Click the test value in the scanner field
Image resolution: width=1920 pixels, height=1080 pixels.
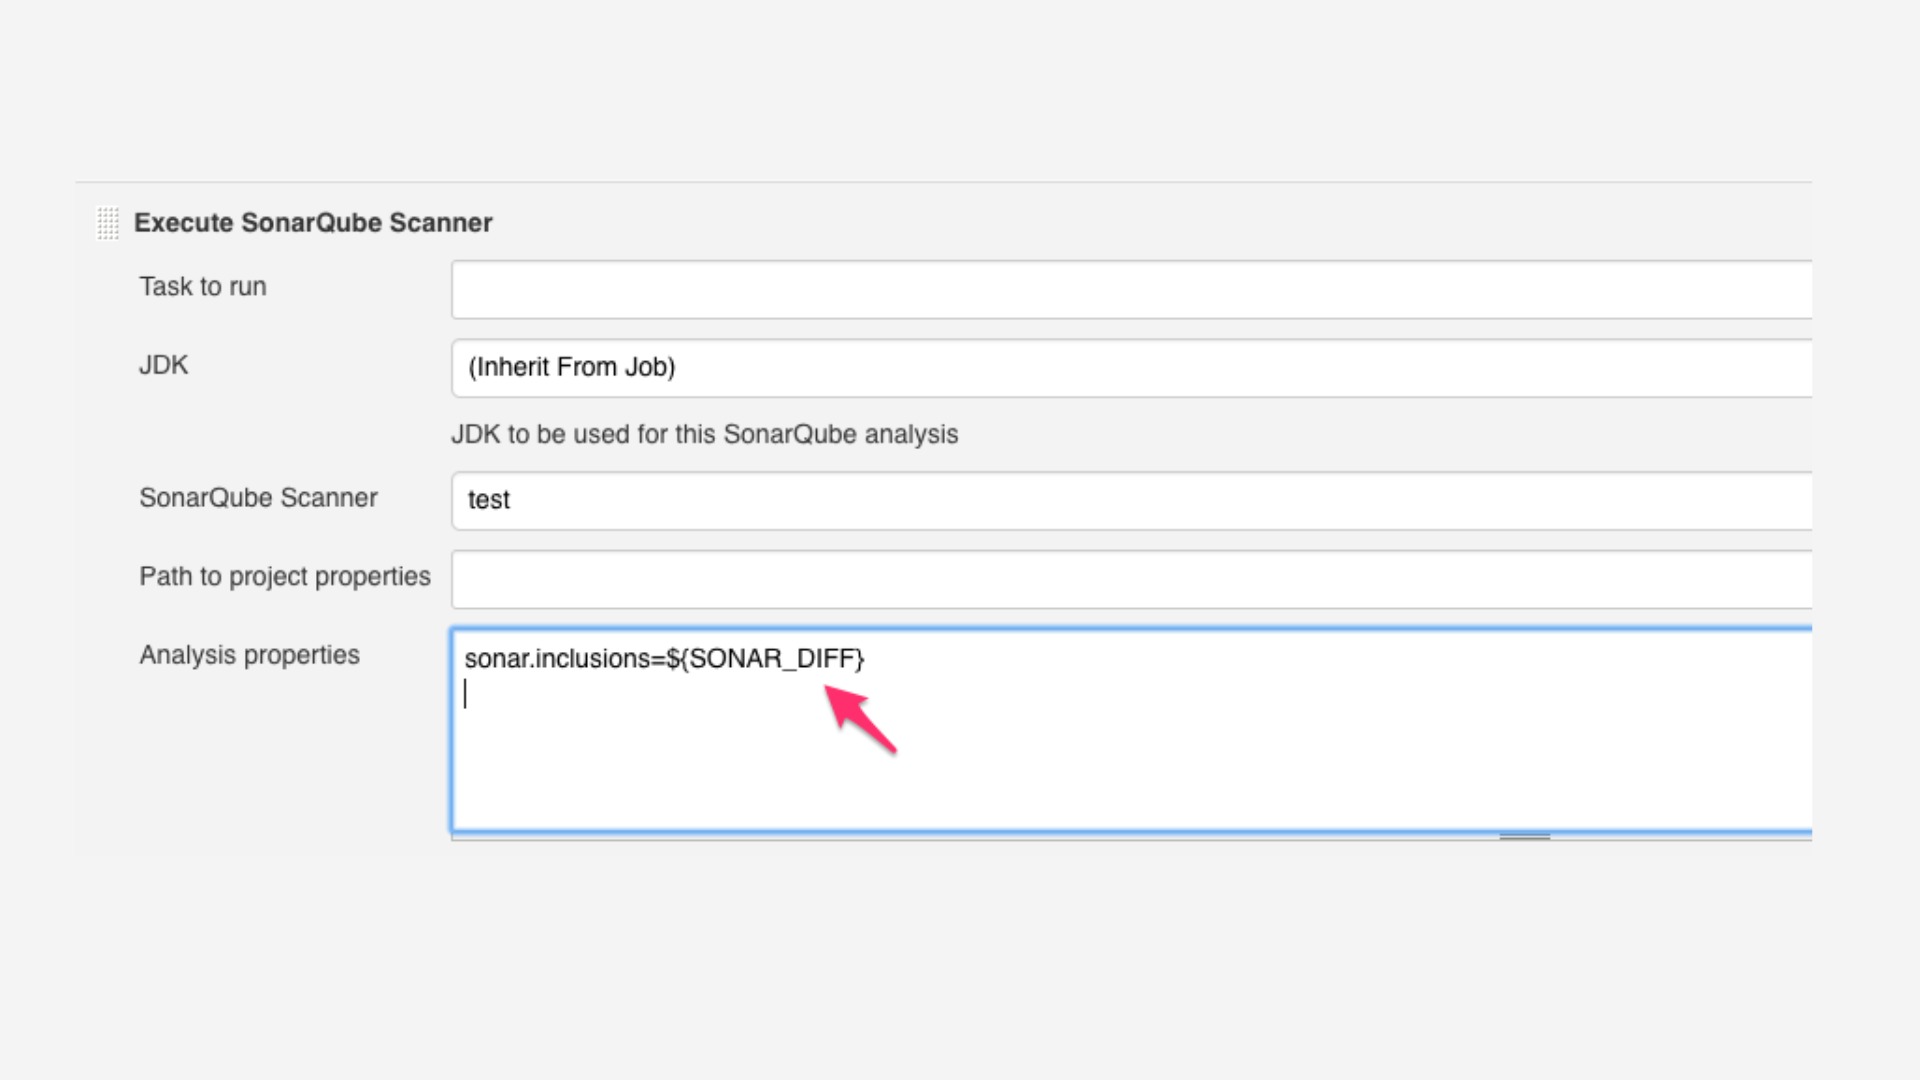tap(489, 500)
